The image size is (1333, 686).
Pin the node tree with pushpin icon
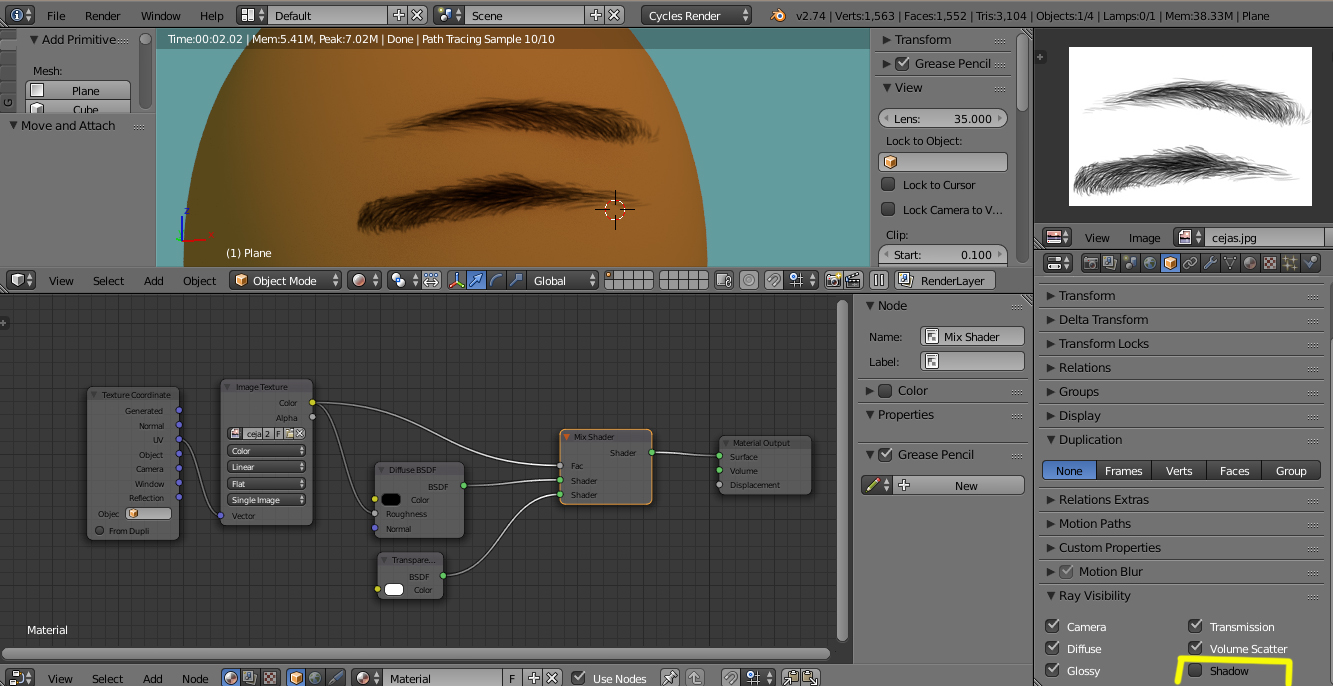[x=670, y=678]
